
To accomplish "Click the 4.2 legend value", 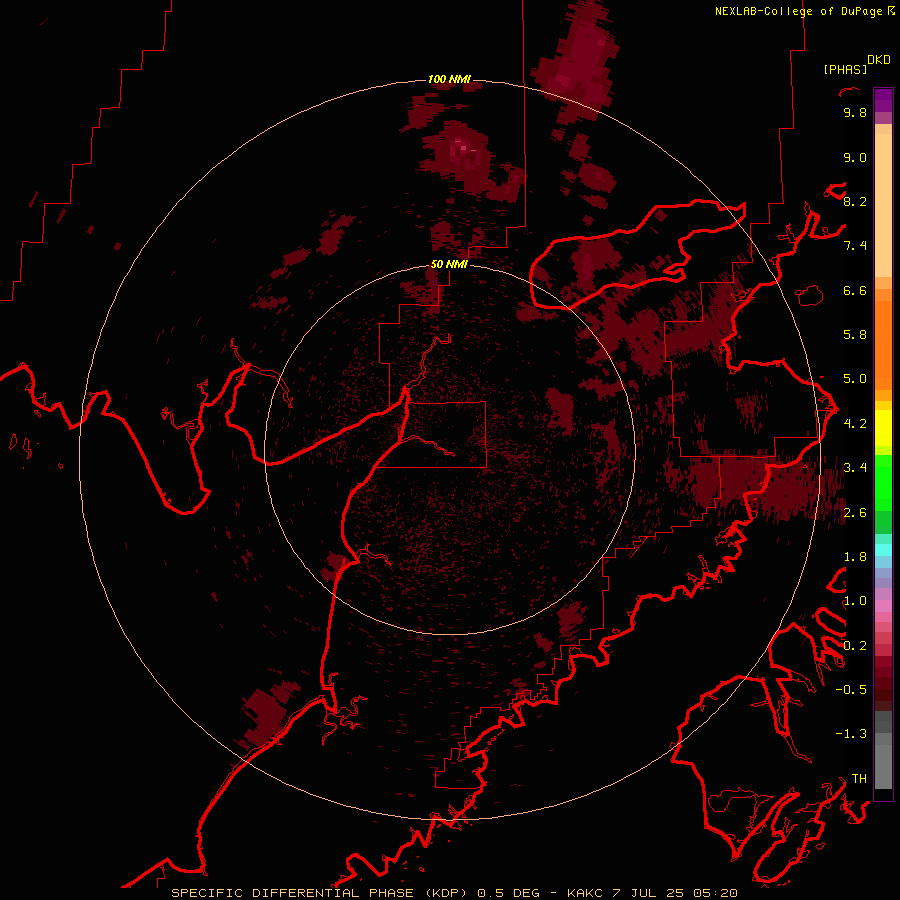I will 855,424.
